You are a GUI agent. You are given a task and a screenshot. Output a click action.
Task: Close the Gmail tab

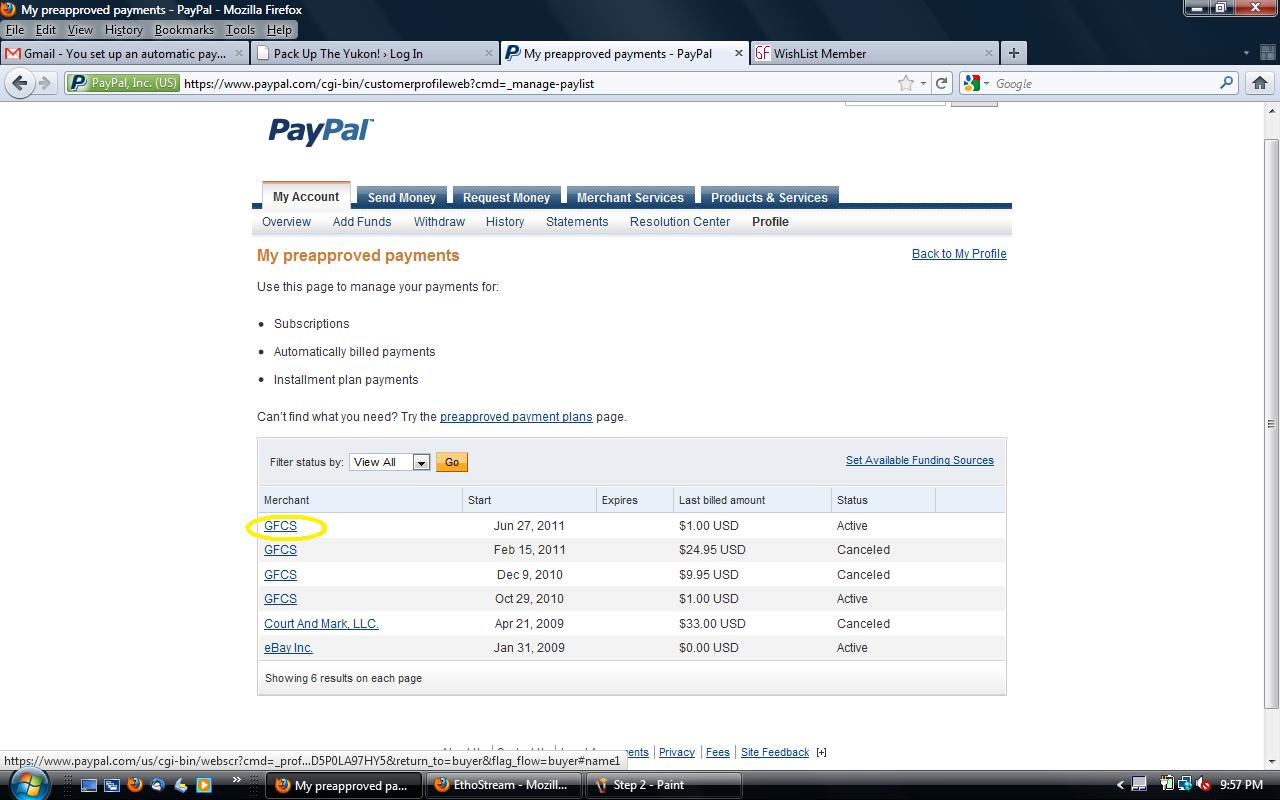pyautogui.click(x=239, y=53)
